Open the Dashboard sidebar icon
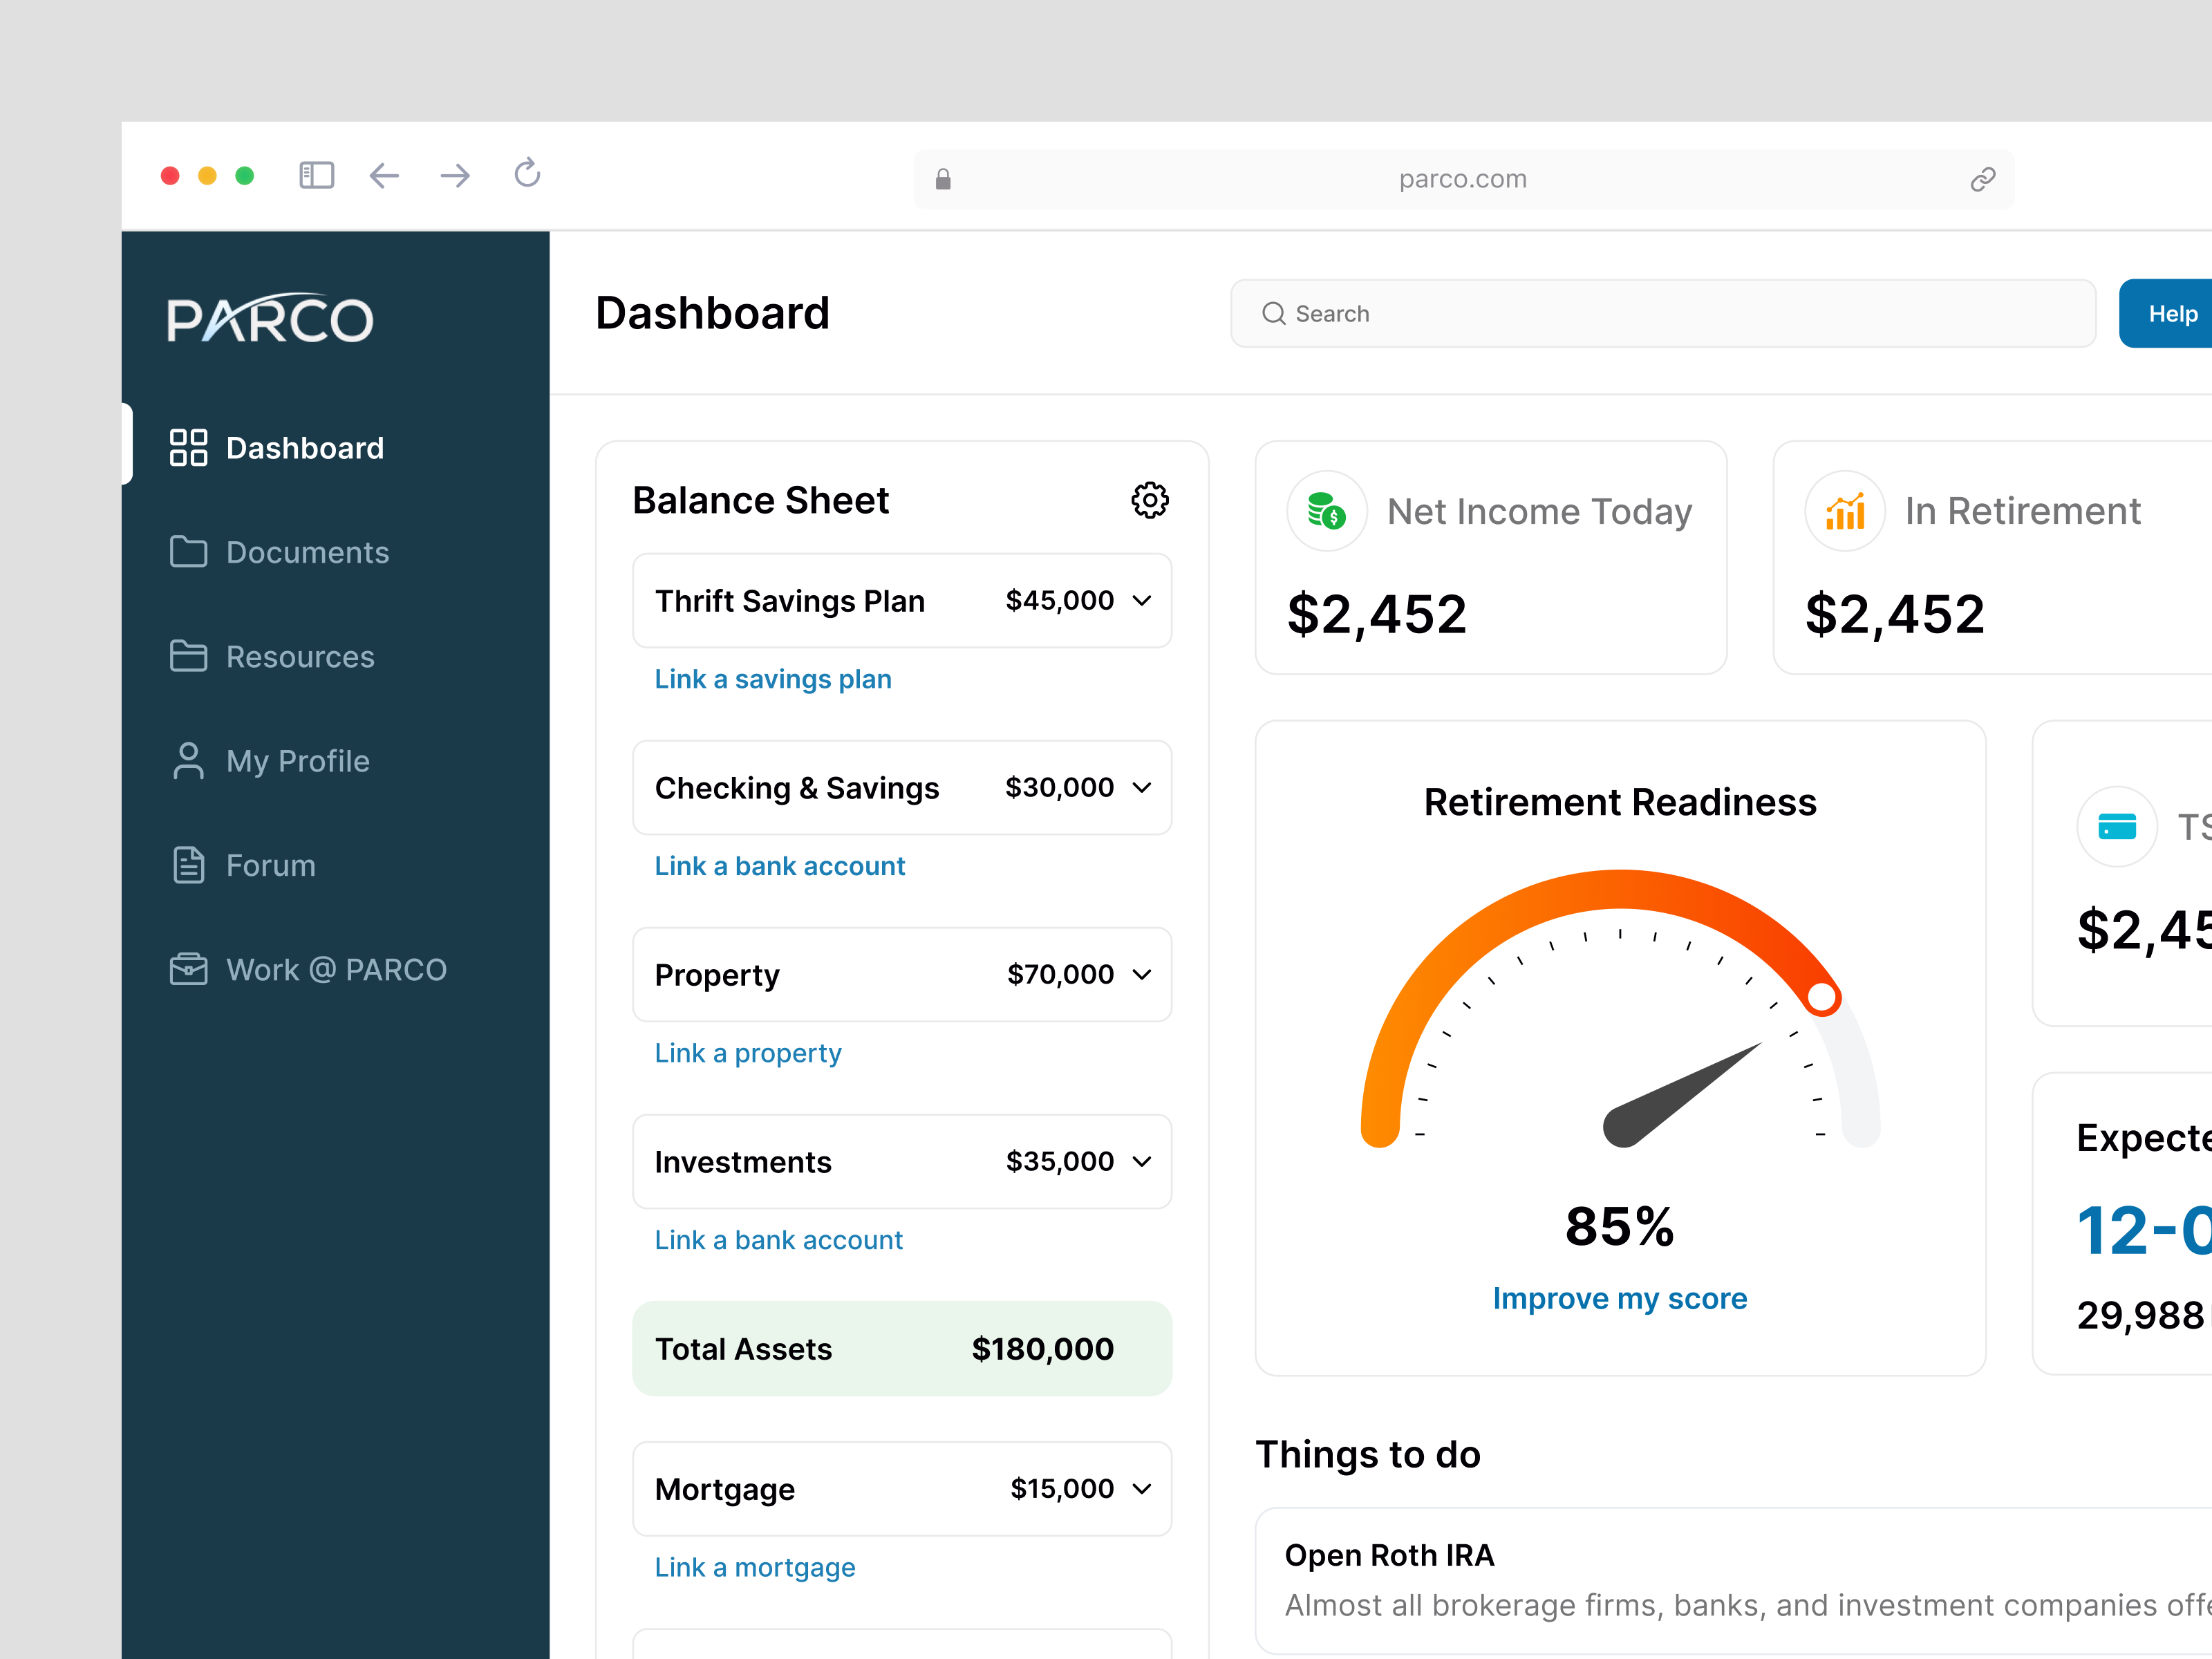The height and width of the screenshot is (1659, 2212). pyautogui.click(x=188, y=447)
